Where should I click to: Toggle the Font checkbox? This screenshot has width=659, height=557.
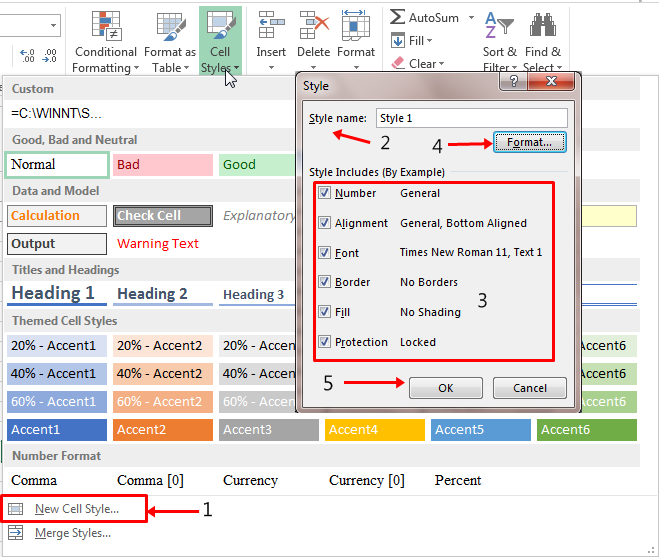click(324, 252)
